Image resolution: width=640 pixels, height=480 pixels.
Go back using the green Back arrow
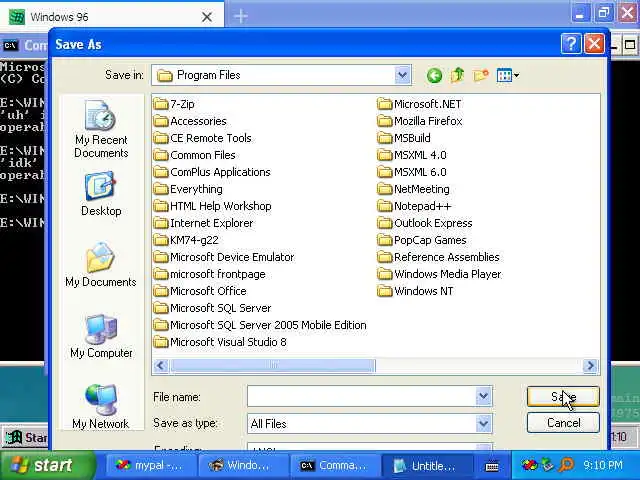434,76
